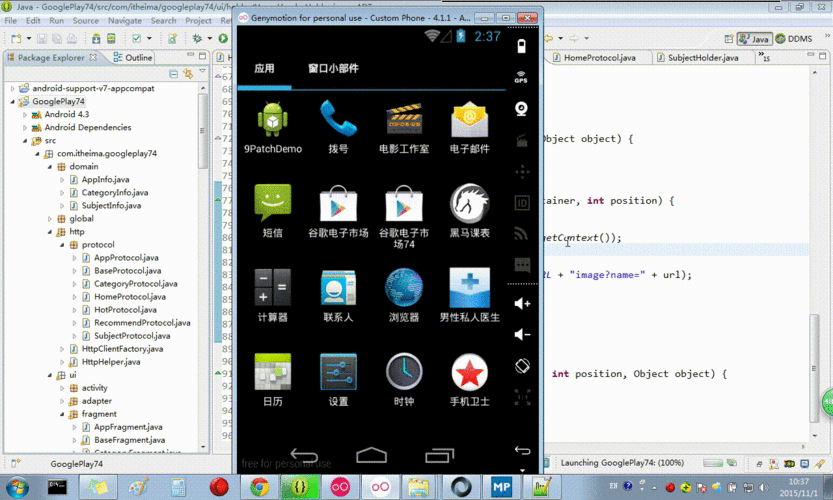Screen dimensions: 833x500
Task: Click the Launching GooglePlay74 progress bar
Action: [x=713, y=463]
